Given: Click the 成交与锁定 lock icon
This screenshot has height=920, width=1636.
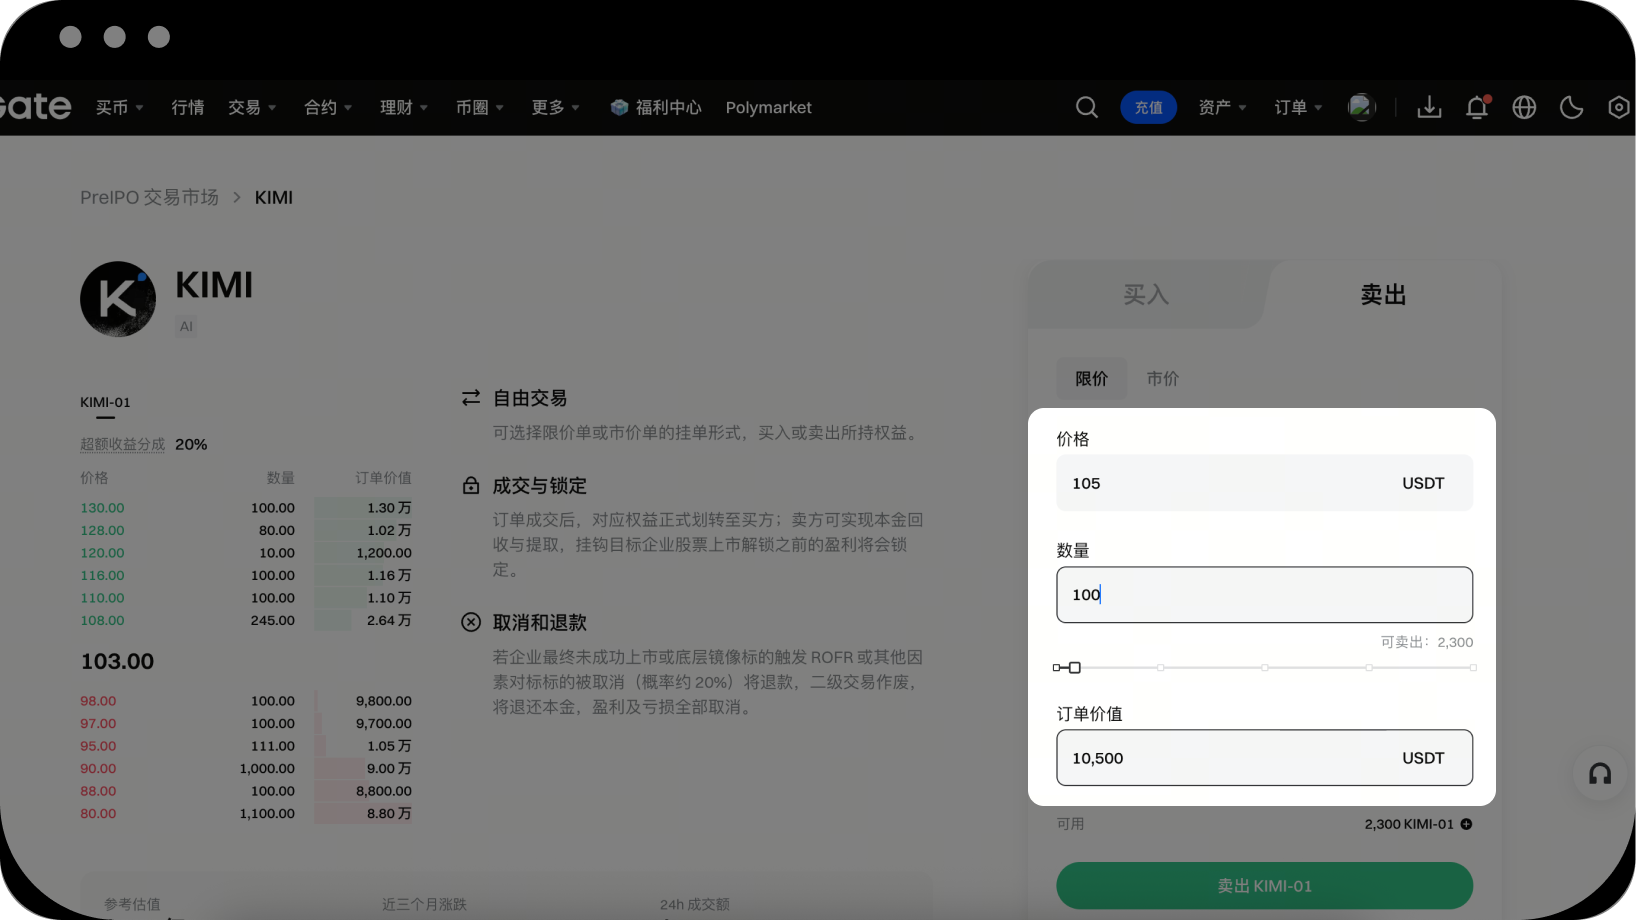Looking at the screenshot, I should pyautogui.click(x=471, y=485).
